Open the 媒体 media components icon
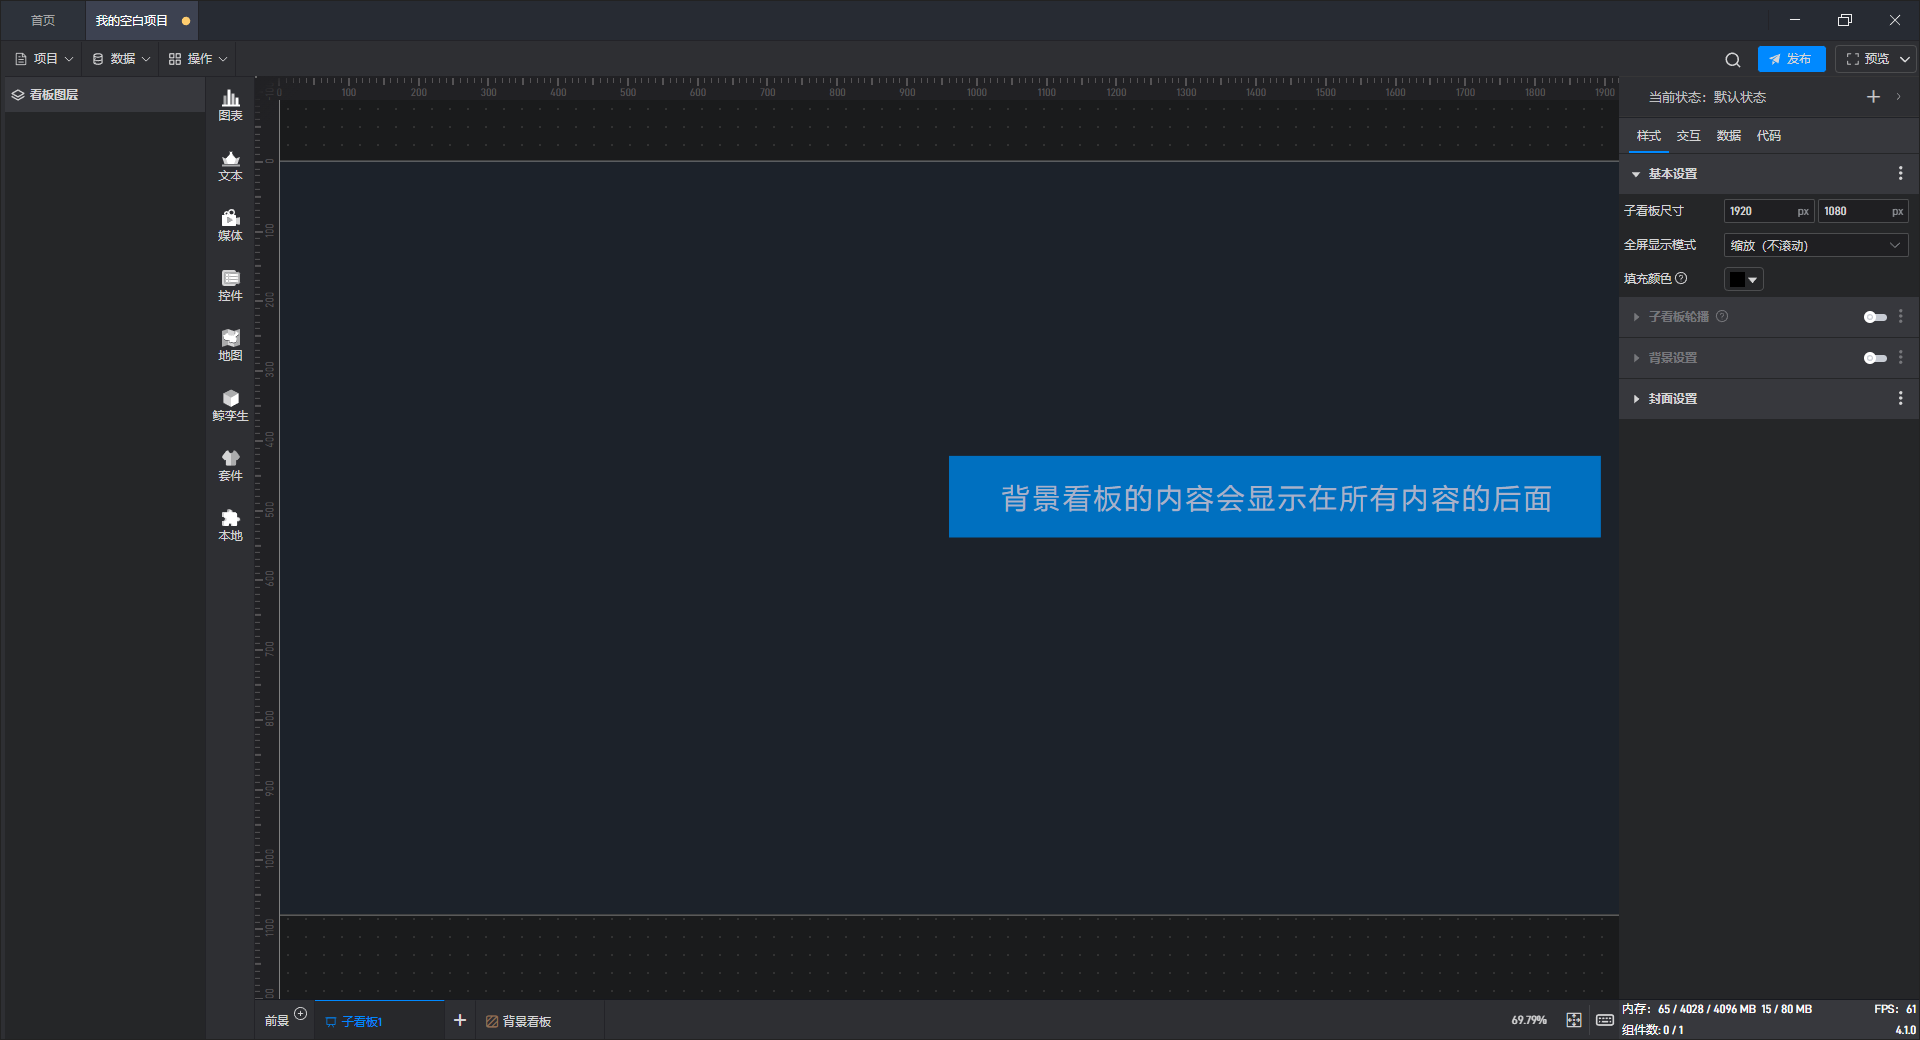Viewport: 1920px width, 1040px height. click(x=230, y=225)
